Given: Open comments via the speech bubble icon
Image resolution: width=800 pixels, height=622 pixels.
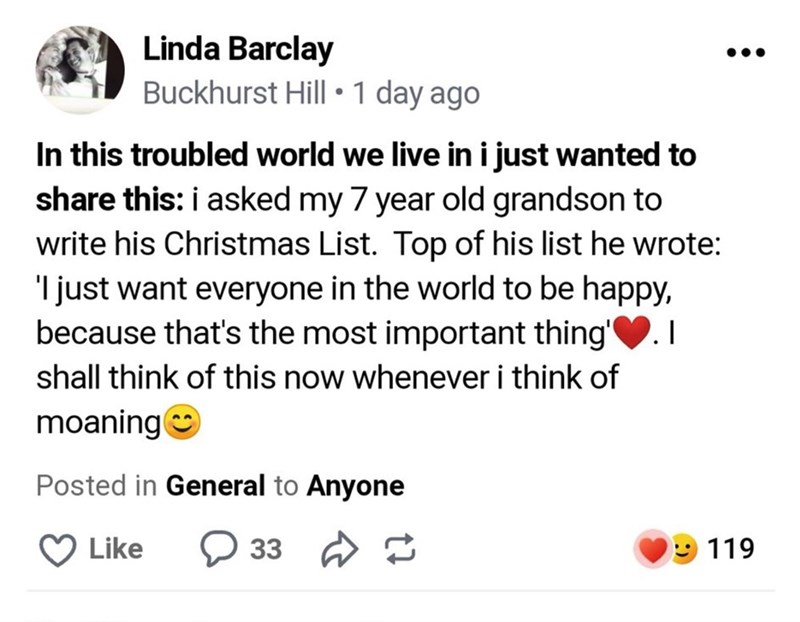Looking at the screenshot, I should (x=217, y=547).
